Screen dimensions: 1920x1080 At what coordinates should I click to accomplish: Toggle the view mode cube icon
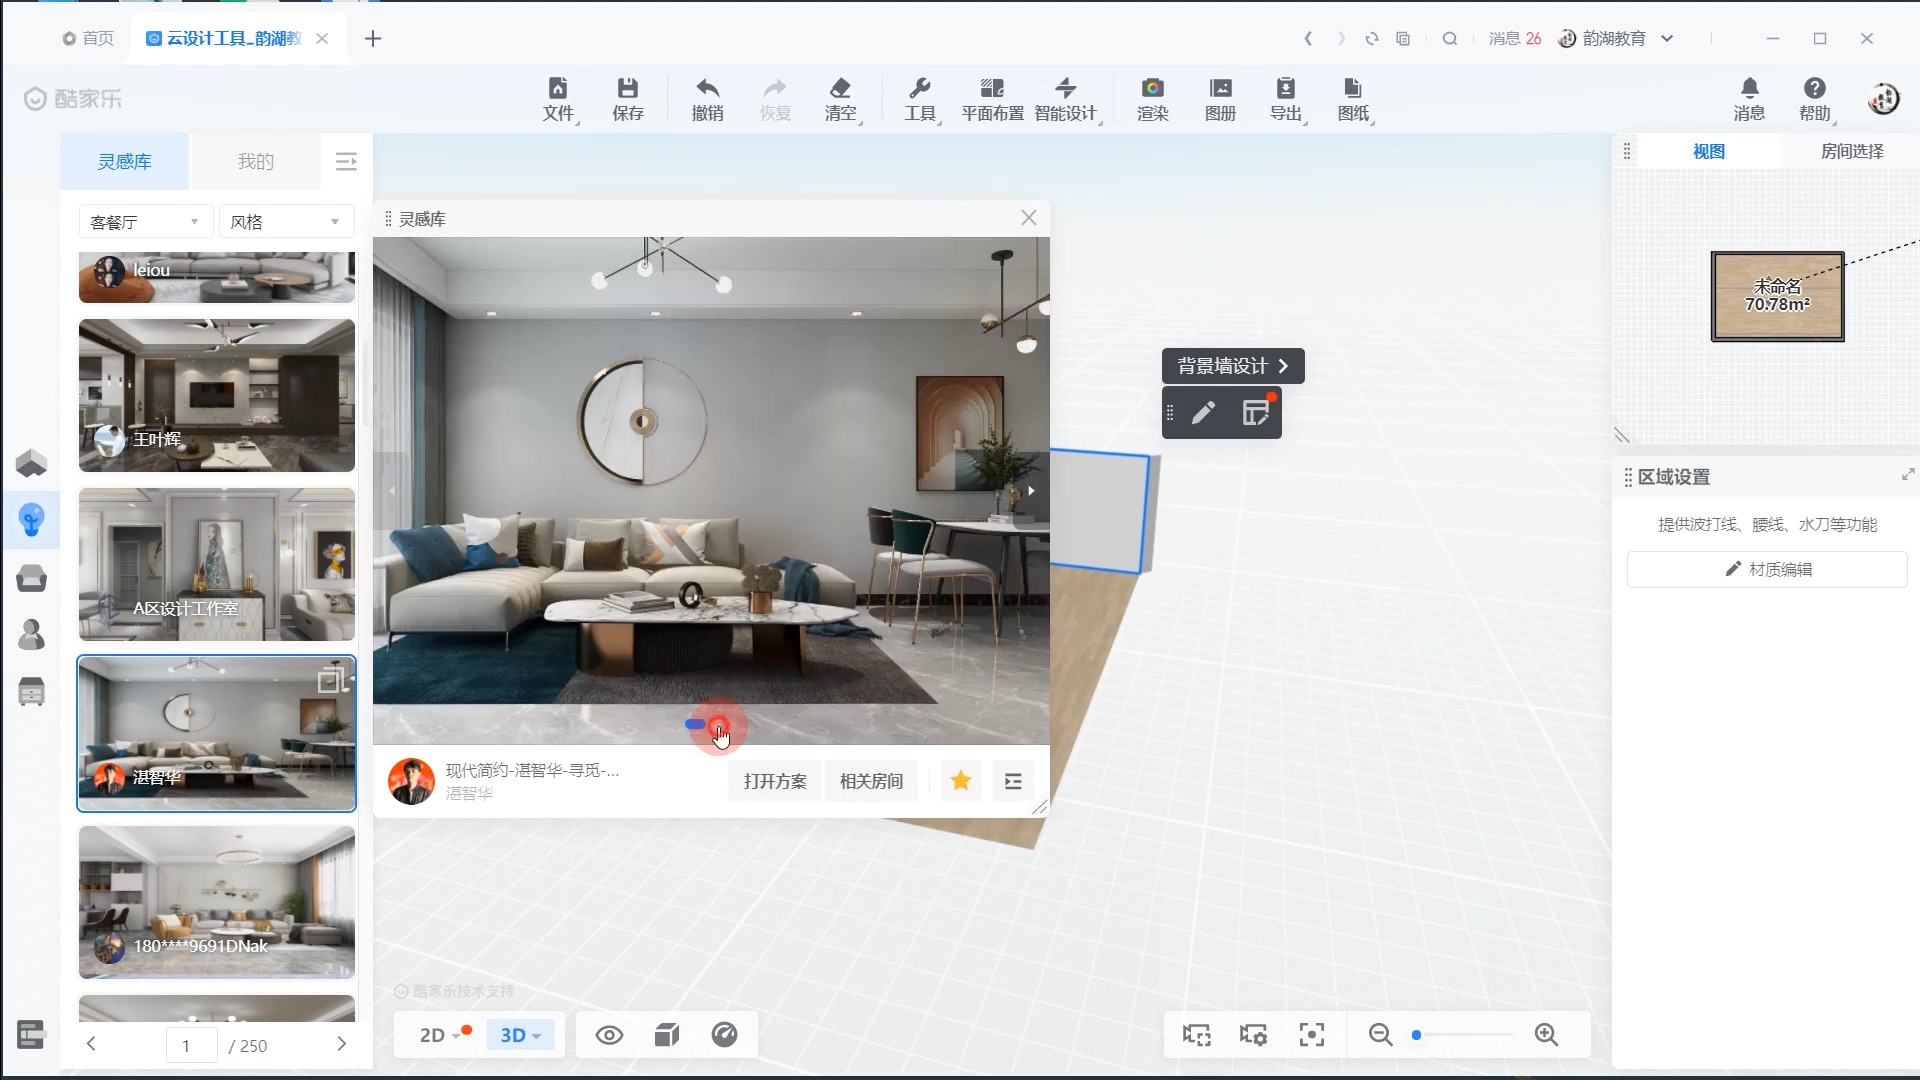click(x=667, y=1035)
